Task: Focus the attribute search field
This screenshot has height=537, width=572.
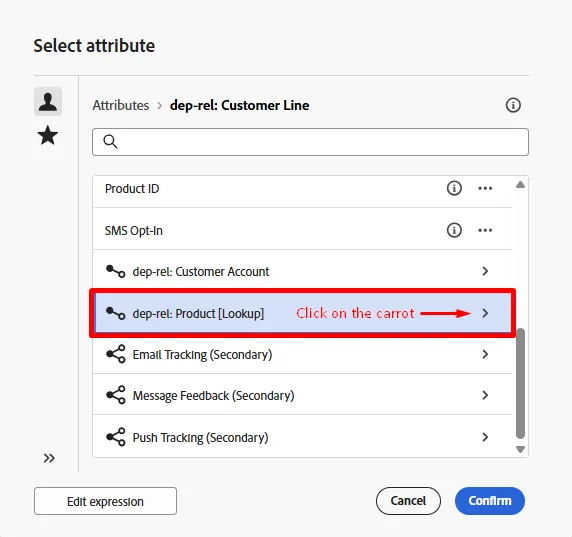Action: (310, 142)
